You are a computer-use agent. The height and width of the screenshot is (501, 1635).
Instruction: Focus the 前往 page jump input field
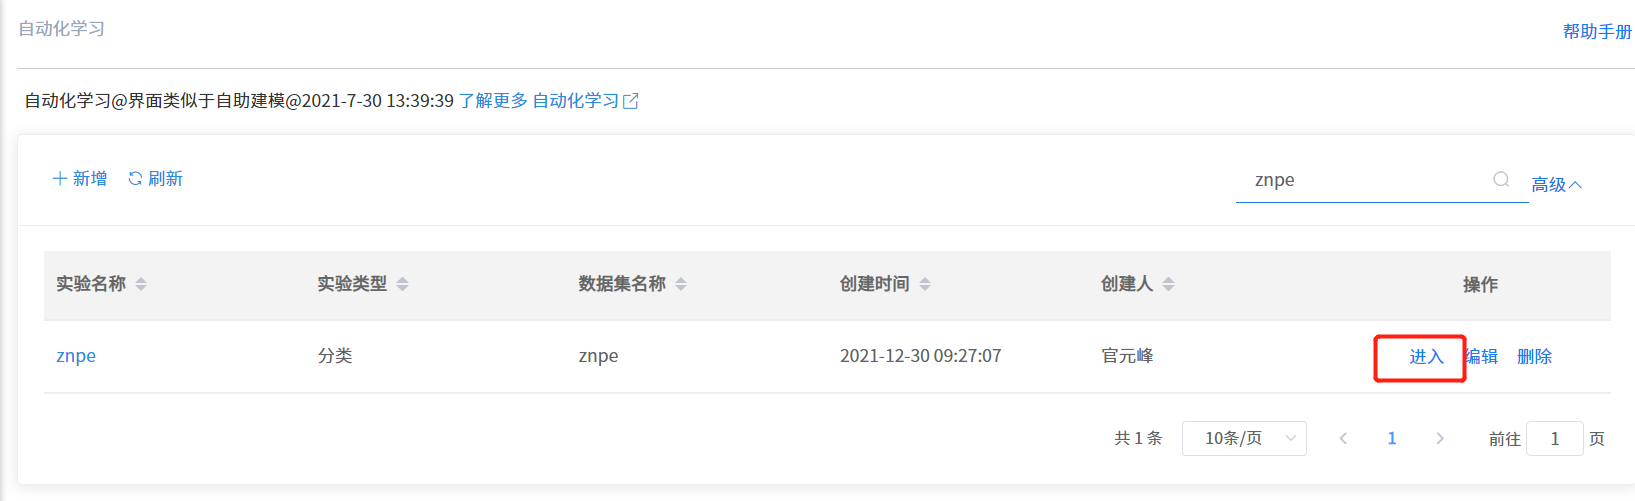point(1554,438)
